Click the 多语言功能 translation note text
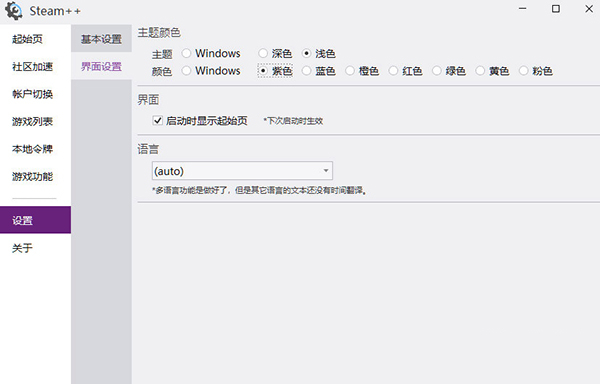This screenshot has height=384, width=600. 259,190
